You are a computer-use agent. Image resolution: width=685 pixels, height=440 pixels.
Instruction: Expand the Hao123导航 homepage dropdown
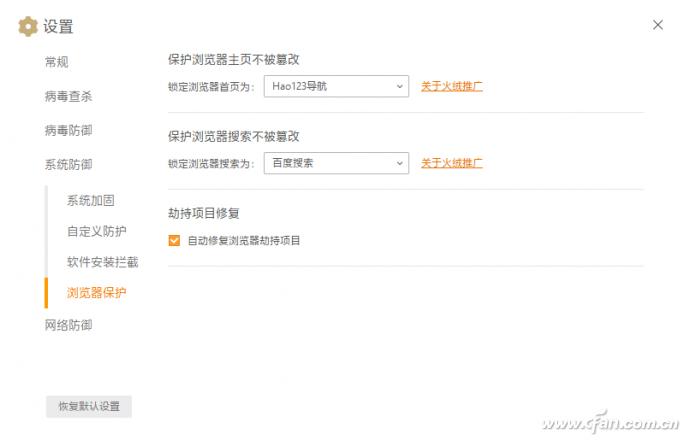336,87
